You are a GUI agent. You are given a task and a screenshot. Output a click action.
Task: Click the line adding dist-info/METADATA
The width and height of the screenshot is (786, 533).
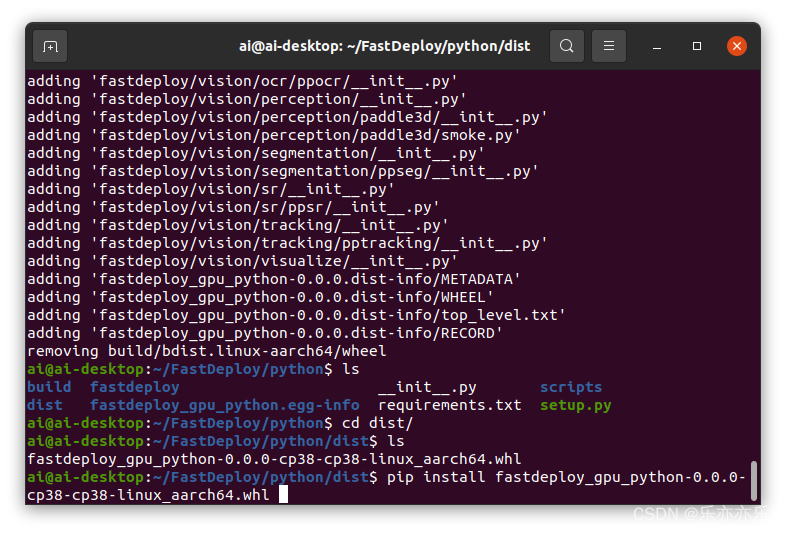274,279
